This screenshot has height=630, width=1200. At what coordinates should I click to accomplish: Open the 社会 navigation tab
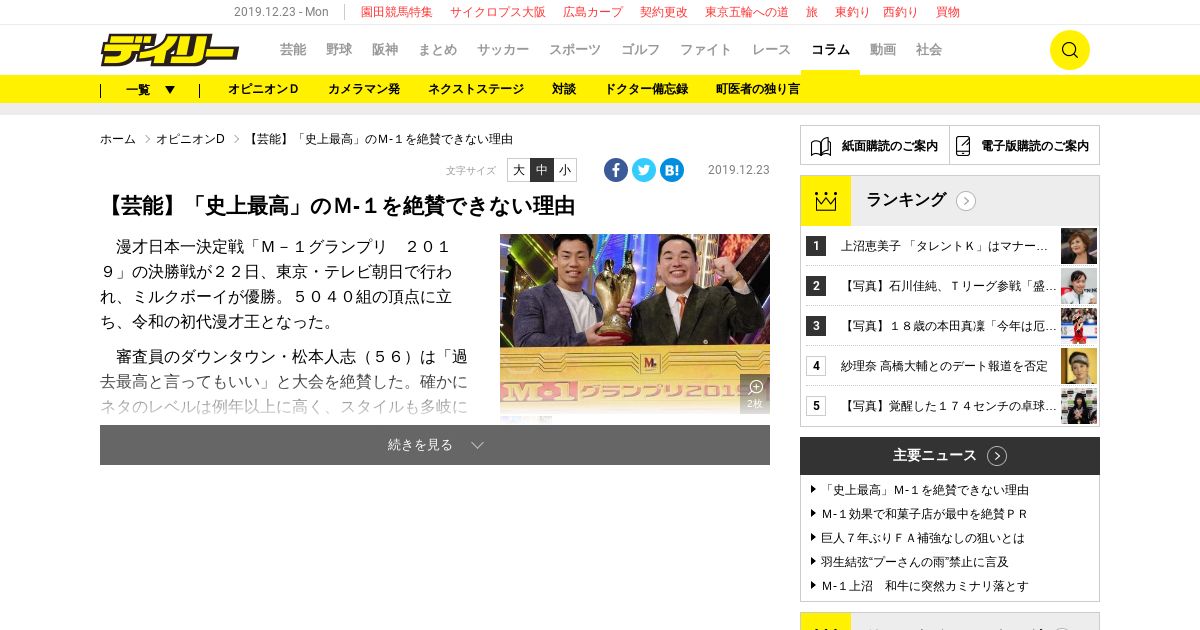click(x=929, y=50)
